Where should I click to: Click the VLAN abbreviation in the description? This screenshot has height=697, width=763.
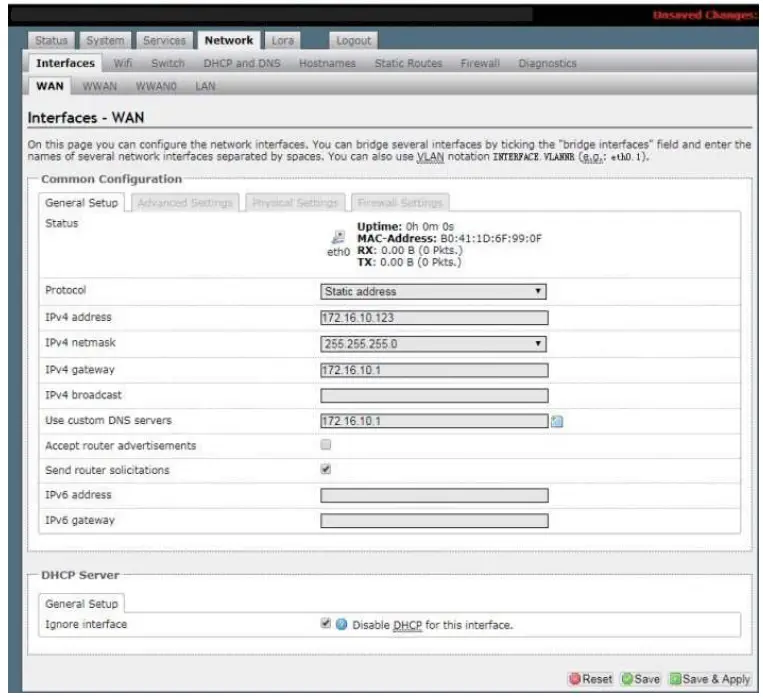[x=430, y=157]
